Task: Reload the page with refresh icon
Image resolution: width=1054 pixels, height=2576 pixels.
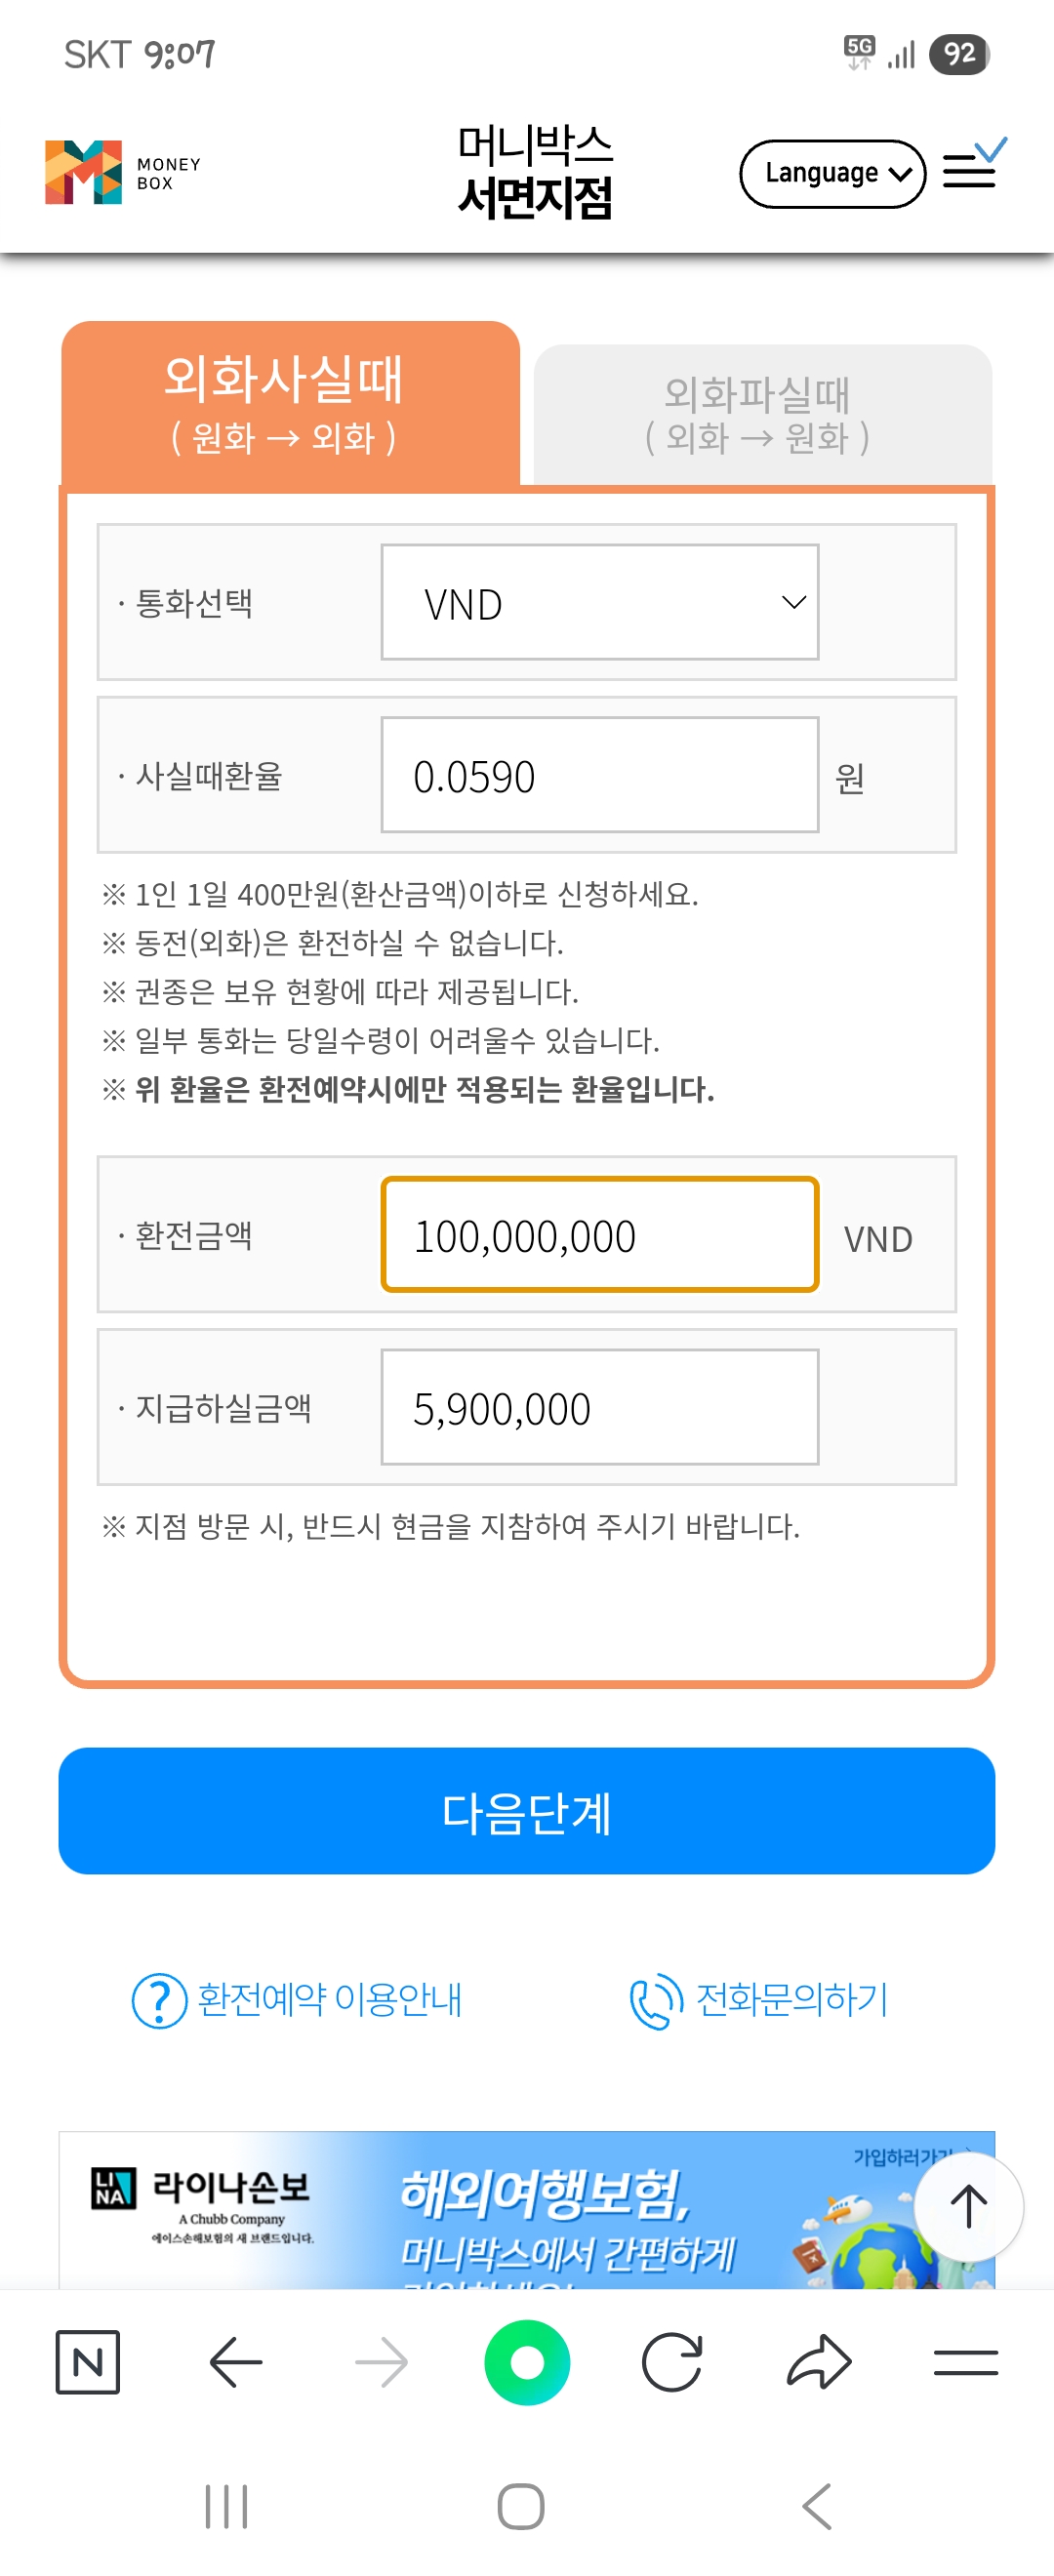Action: [x=672, y=2362]
